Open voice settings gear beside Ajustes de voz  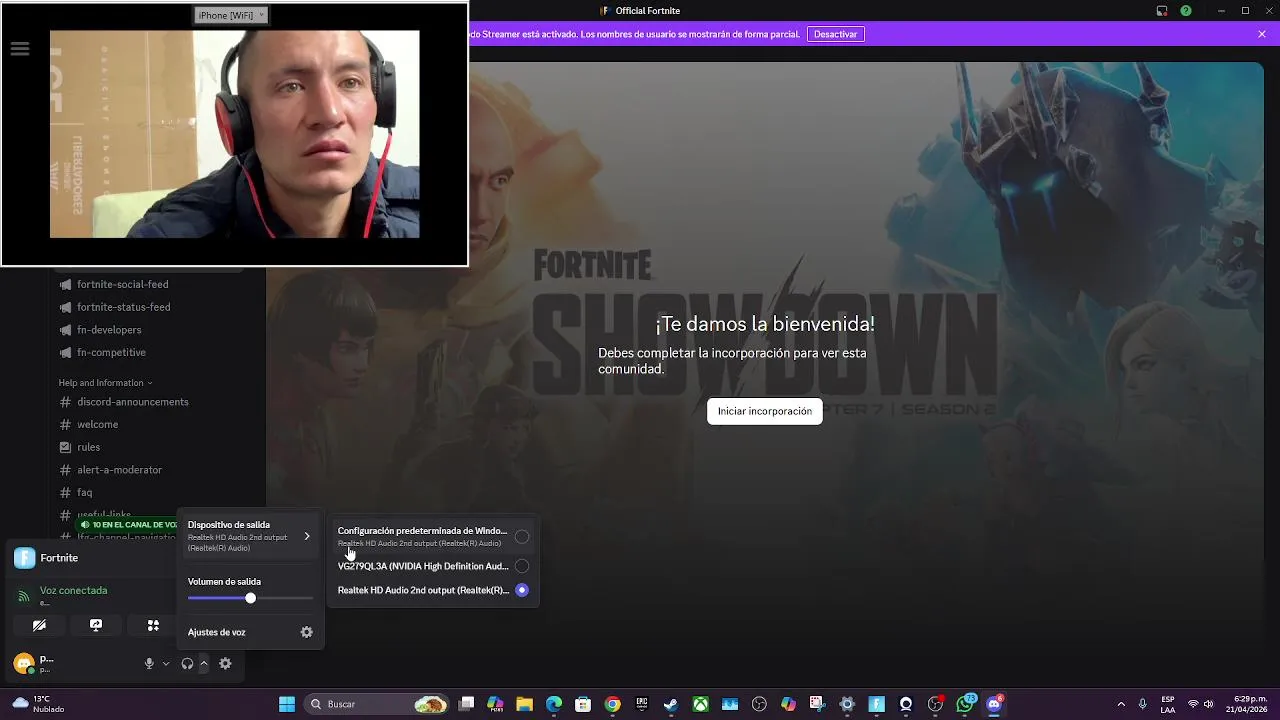[307, 632]
